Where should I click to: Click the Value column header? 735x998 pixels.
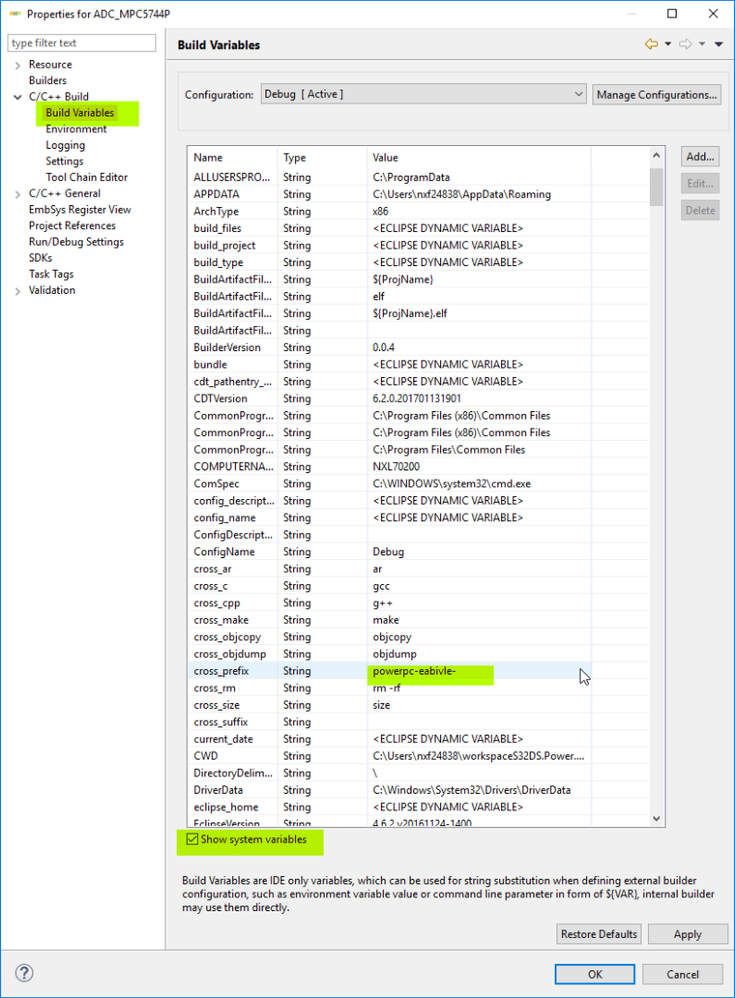click(479, 157)
